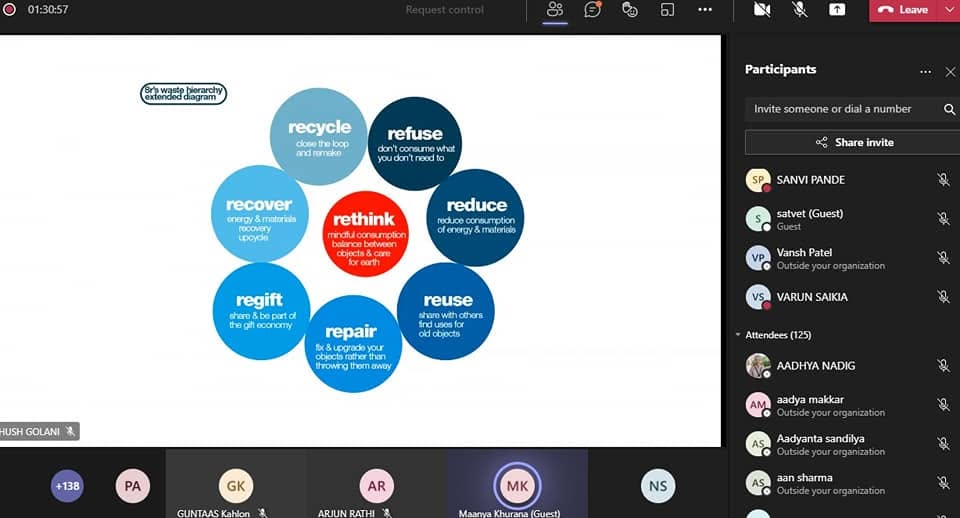Click muted mic icon for Vansh Patel

943,258
